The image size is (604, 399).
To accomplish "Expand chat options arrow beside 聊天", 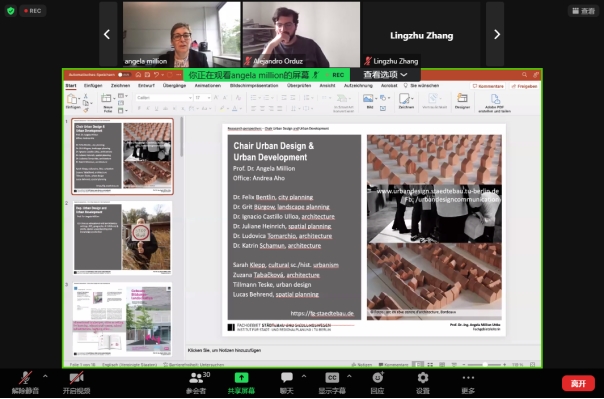I will [x=304, y=376].
